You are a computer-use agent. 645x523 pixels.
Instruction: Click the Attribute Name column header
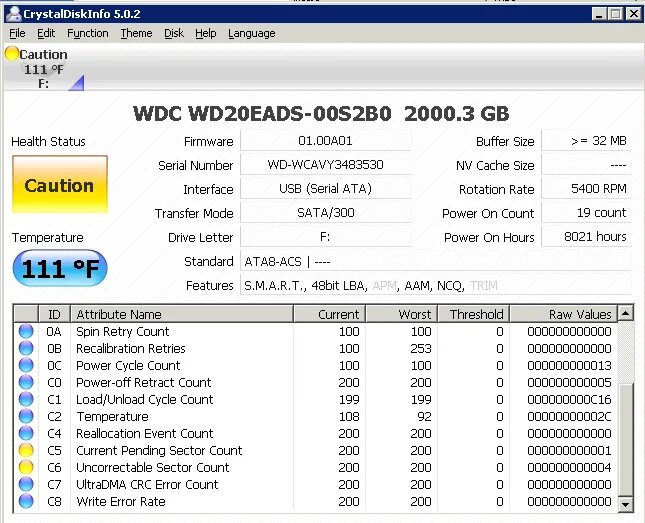point(182,314)
